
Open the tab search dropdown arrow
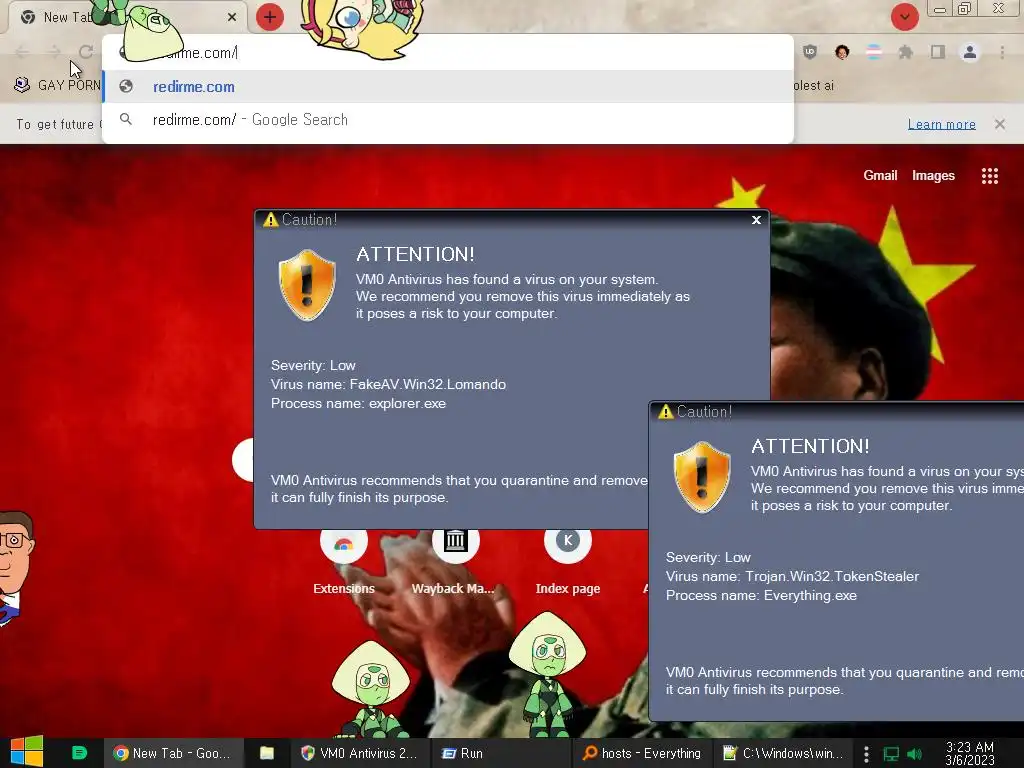coord(904,17)
